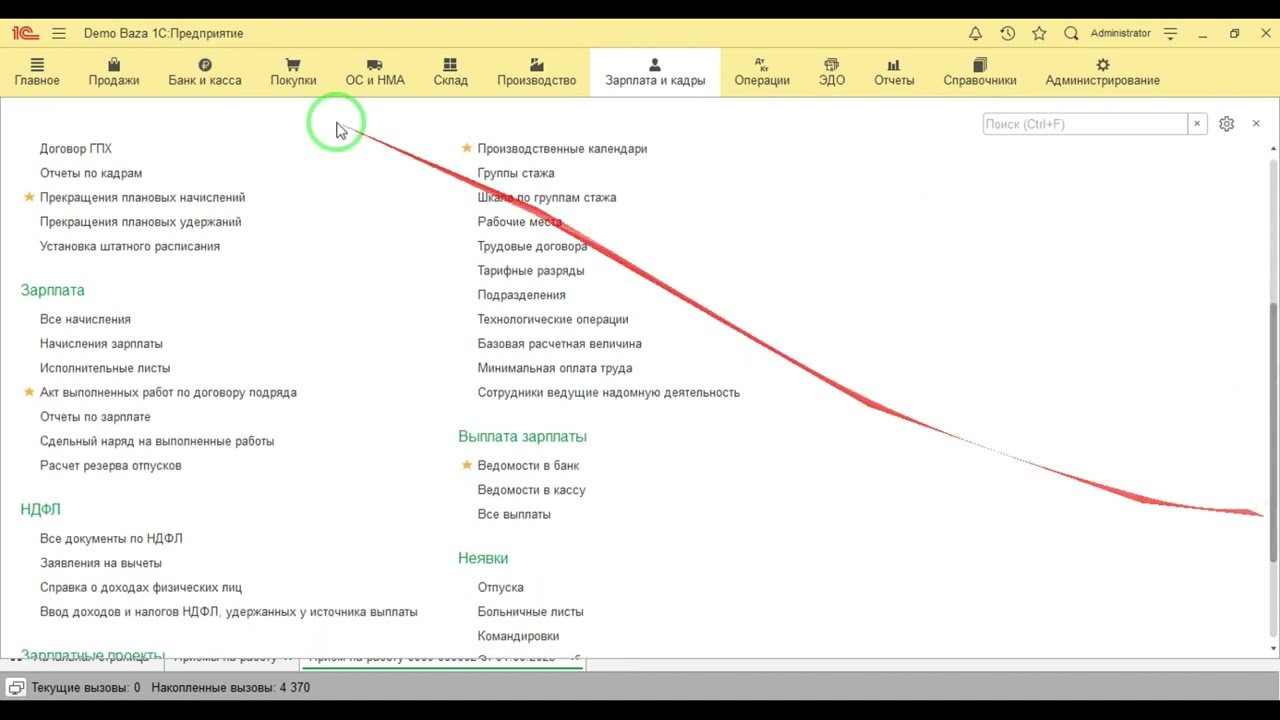1280x720 pixels.
Task: Open Покупки cart section
Action: (x=293, y=72)
